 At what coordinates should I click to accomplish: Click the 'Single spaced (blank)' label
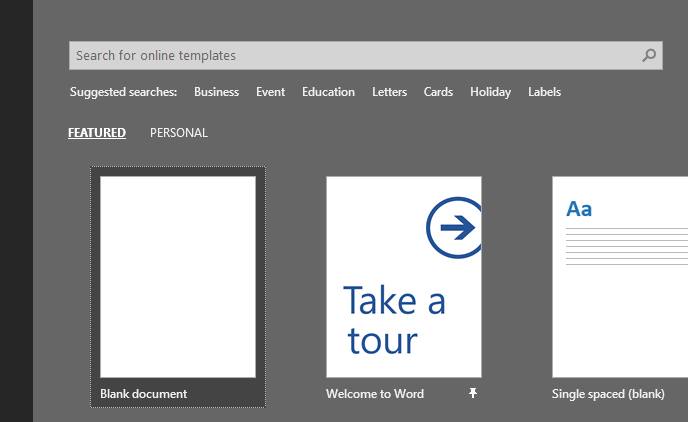click(x=608, y=394)
